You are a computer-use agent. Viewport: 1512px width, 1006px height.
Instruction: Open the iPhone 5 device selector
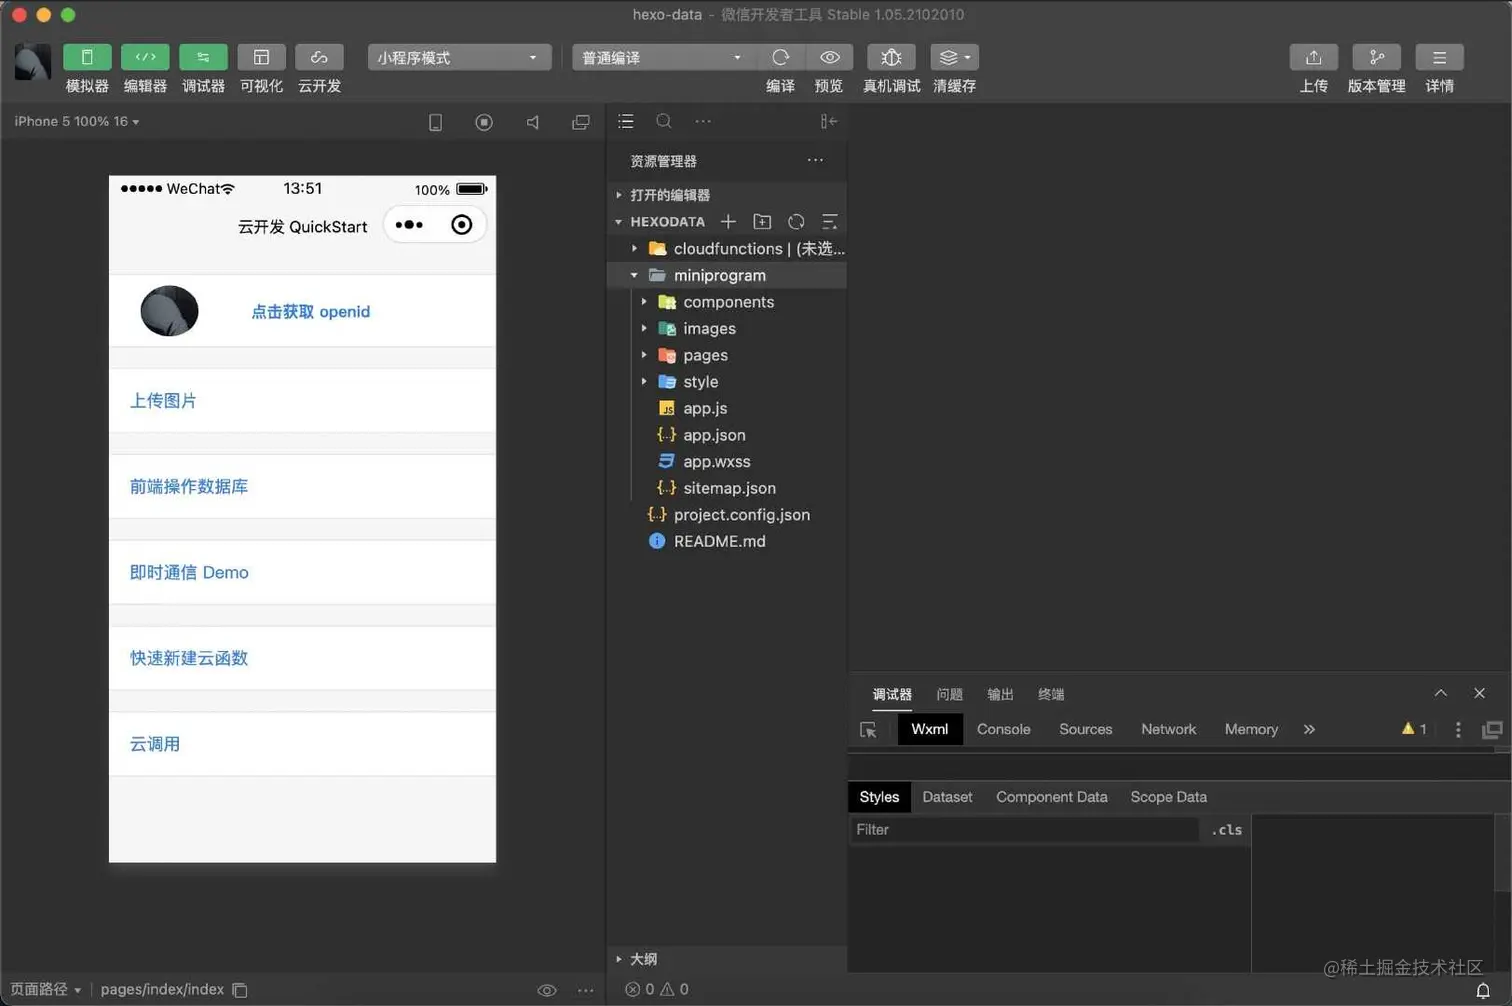77,121
